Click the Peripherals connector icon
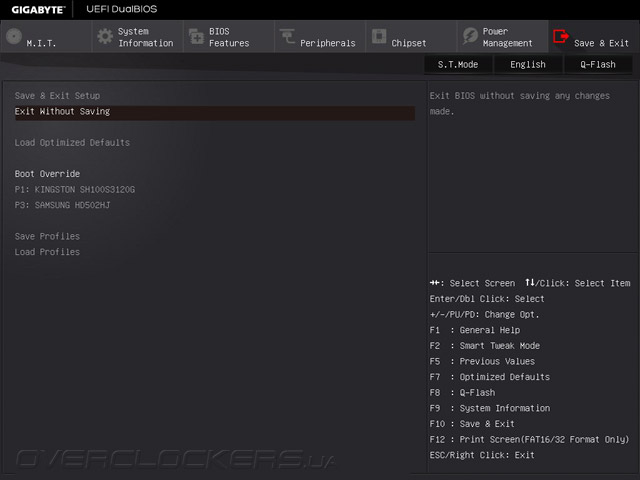640x480 pixels. [x=287, y=36]
